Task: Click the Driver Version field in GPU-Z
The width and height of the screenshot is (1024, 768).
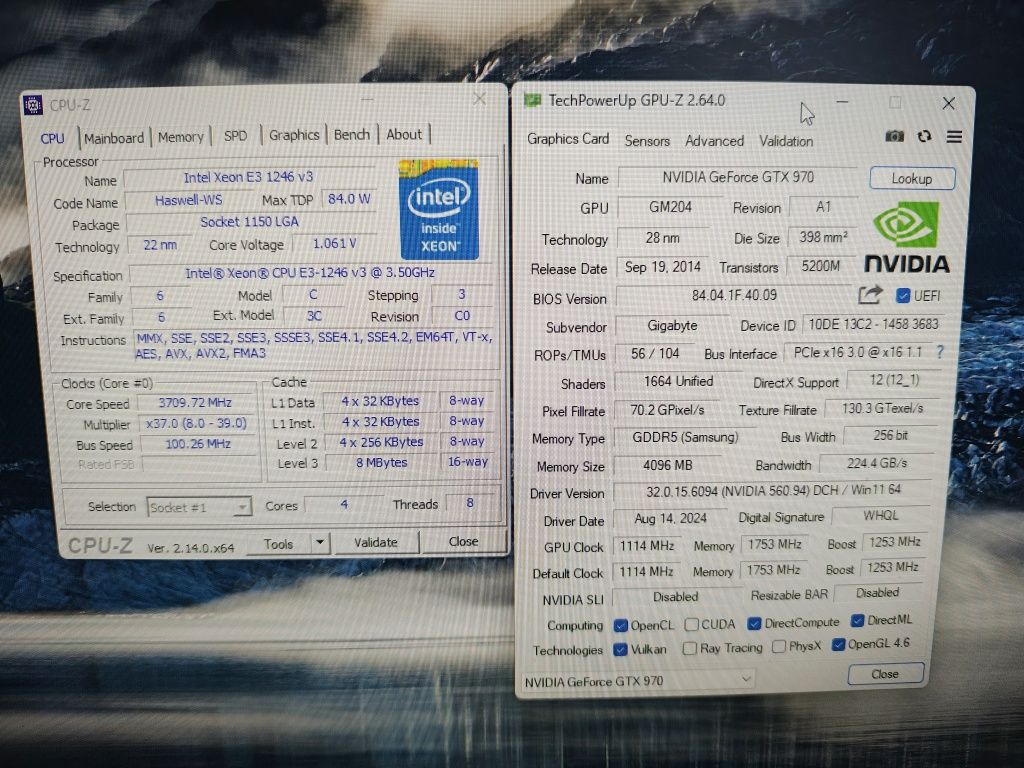Action: [773, 490]
